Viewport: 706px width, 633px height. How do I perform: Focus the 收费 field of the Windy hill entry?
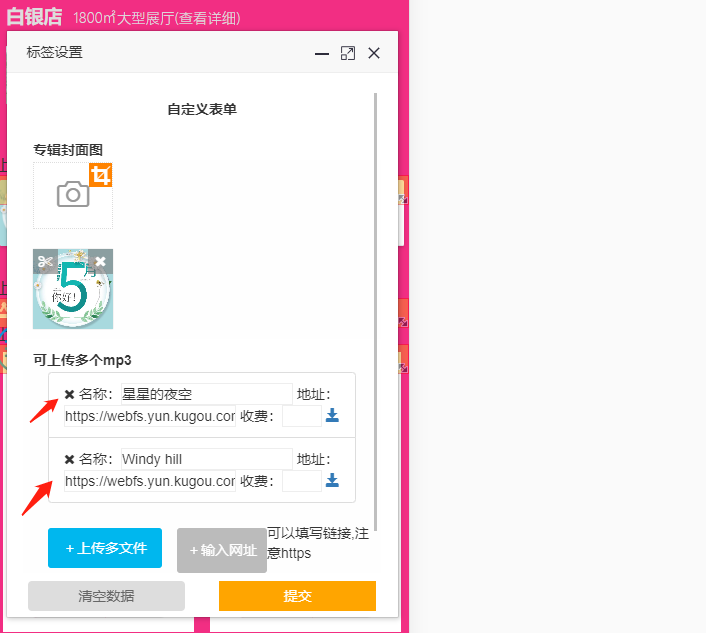click(x=302, y=481)
